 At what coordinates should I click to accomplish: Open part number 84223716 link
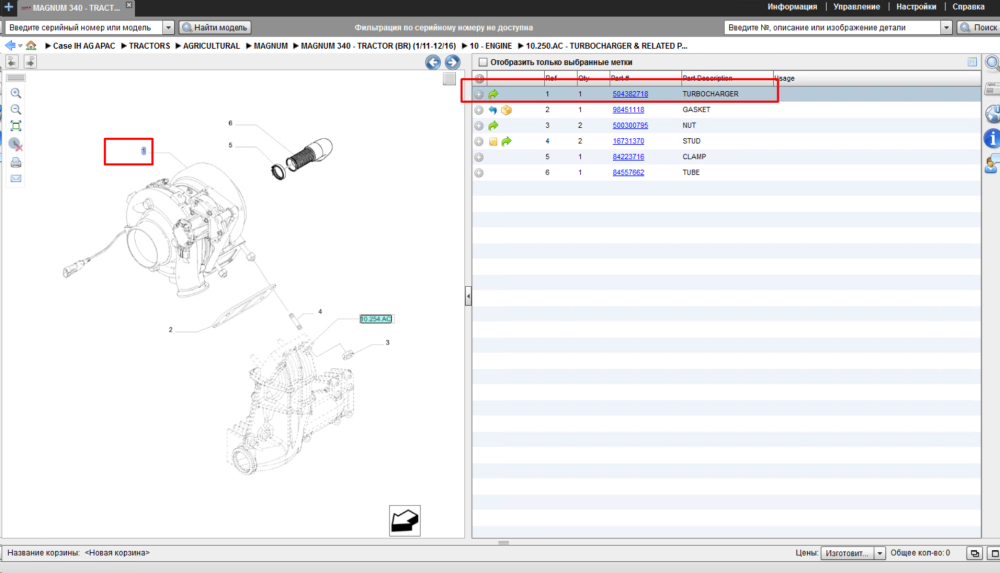[628, 157]
